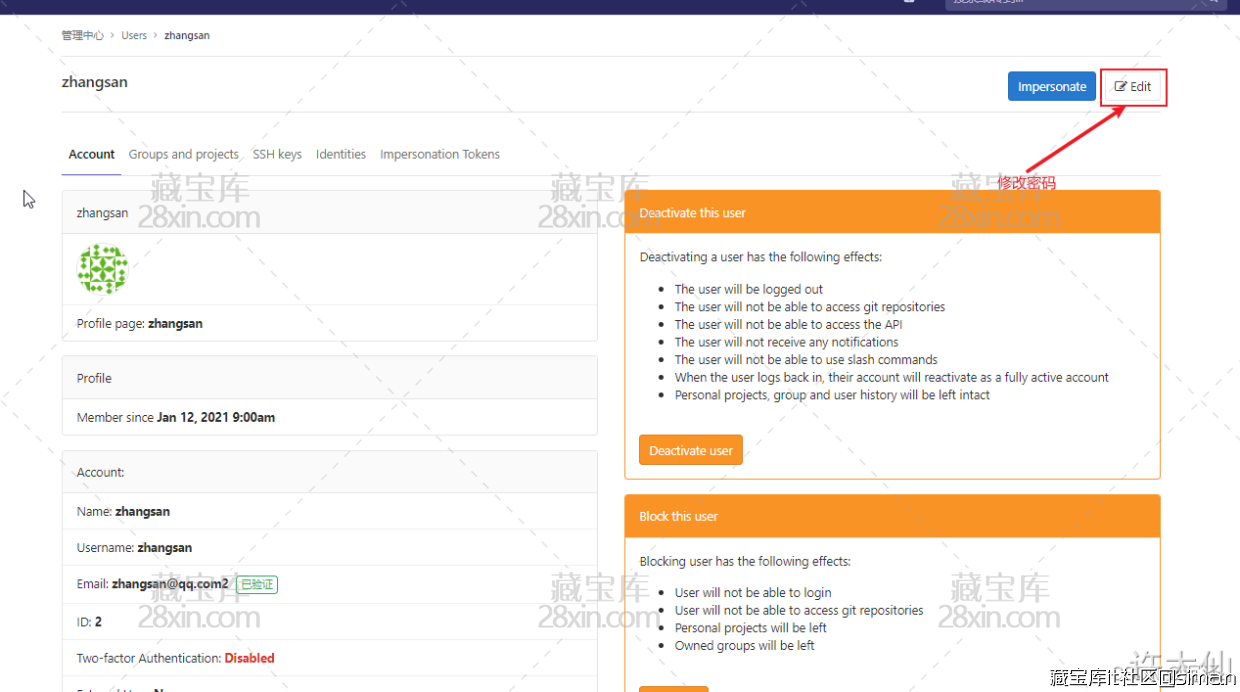The image size is (1240, 692).
Task: Click the green 已验证 verified badge
Action: (x=257, y=584)
